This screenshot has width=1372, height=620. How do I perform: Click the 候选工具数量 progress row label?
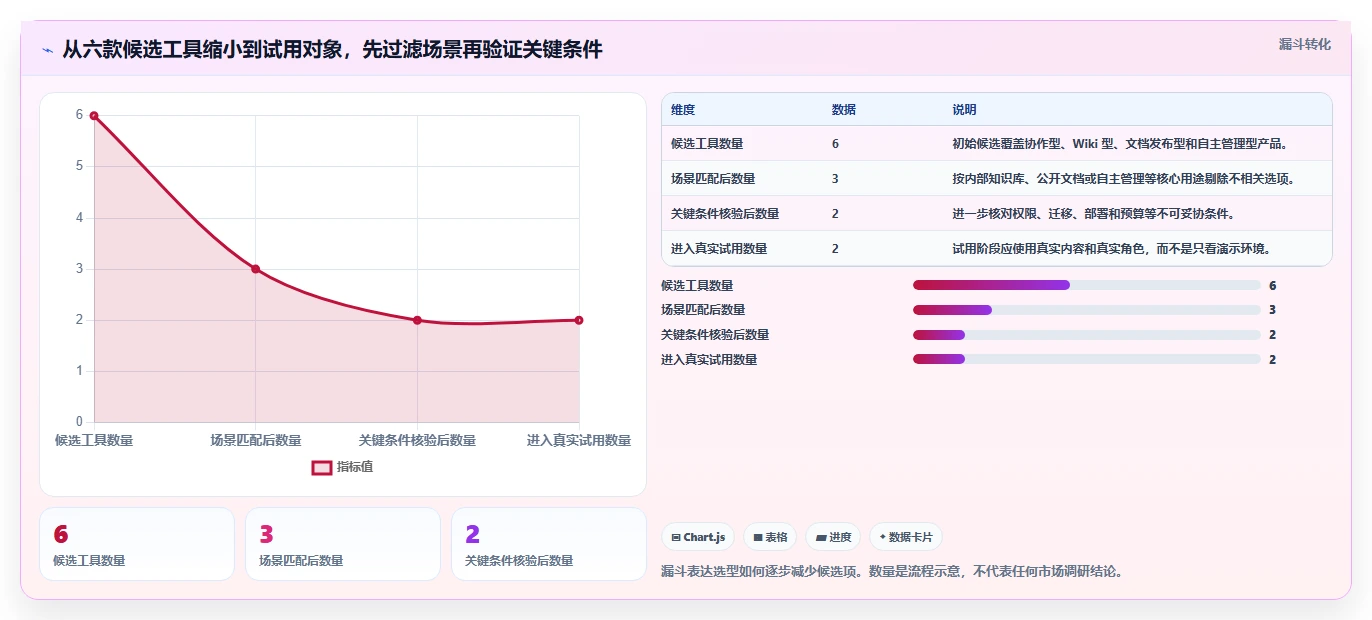click(x=697, y=286)
